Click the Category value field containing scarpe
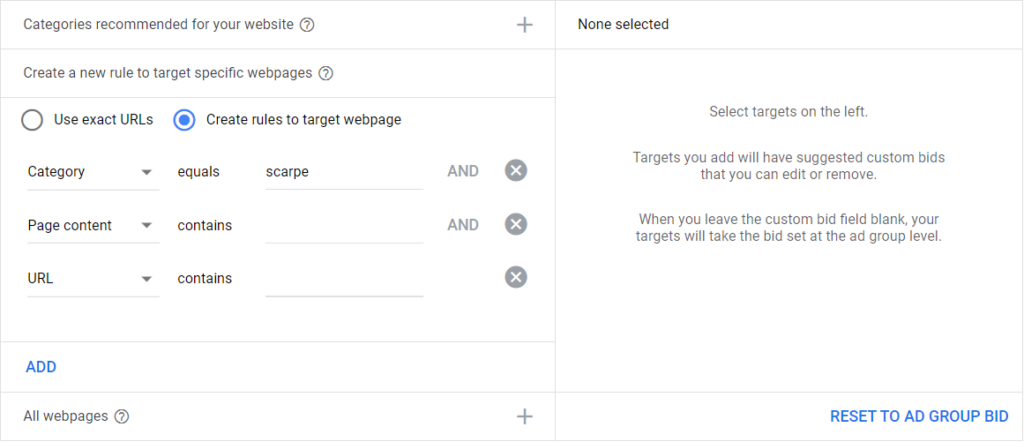 click(344, 172)
